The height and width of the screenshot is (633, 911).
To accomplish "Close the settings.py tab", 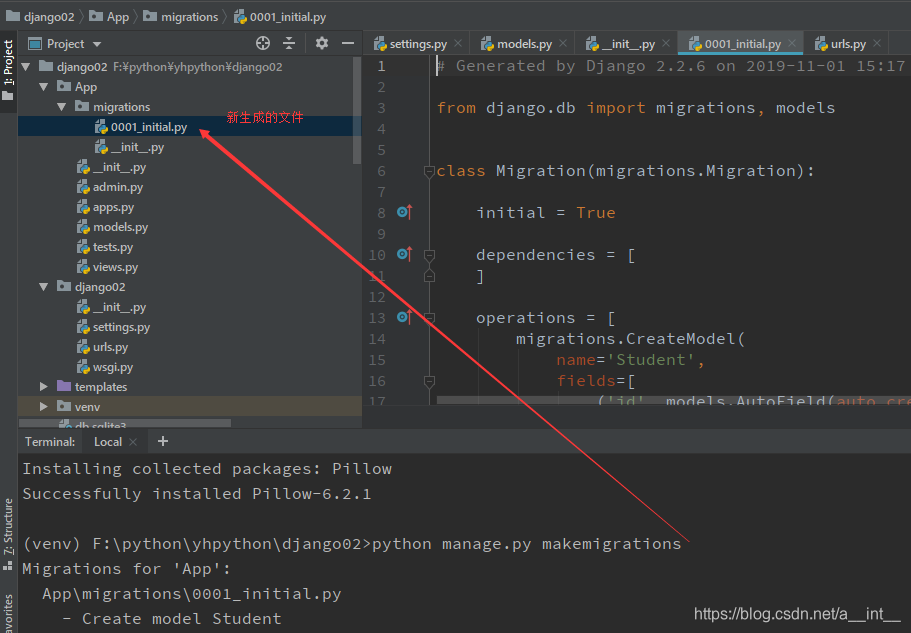I will tap(458, 44).
